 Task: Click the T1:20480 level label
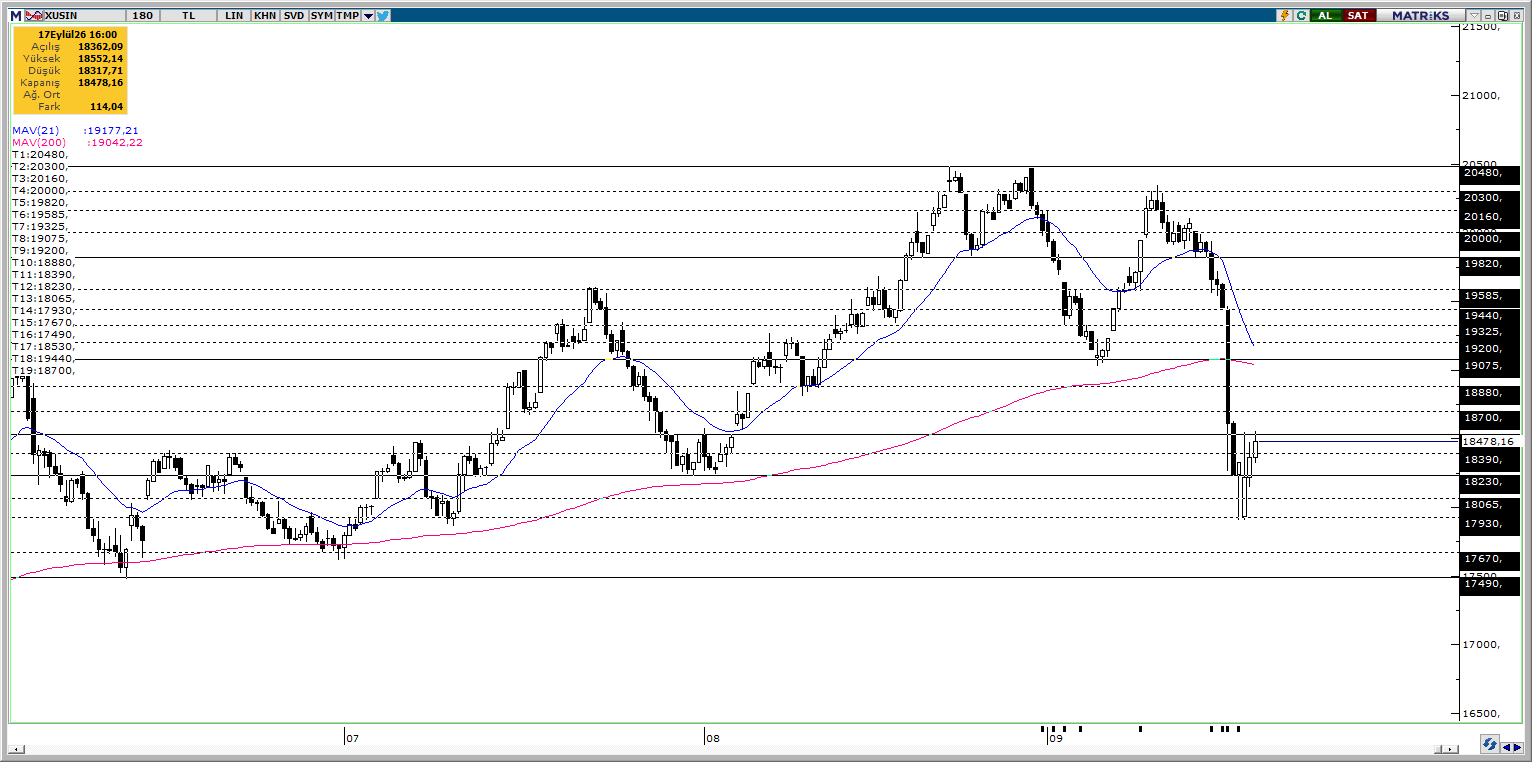tap(40, 155)
